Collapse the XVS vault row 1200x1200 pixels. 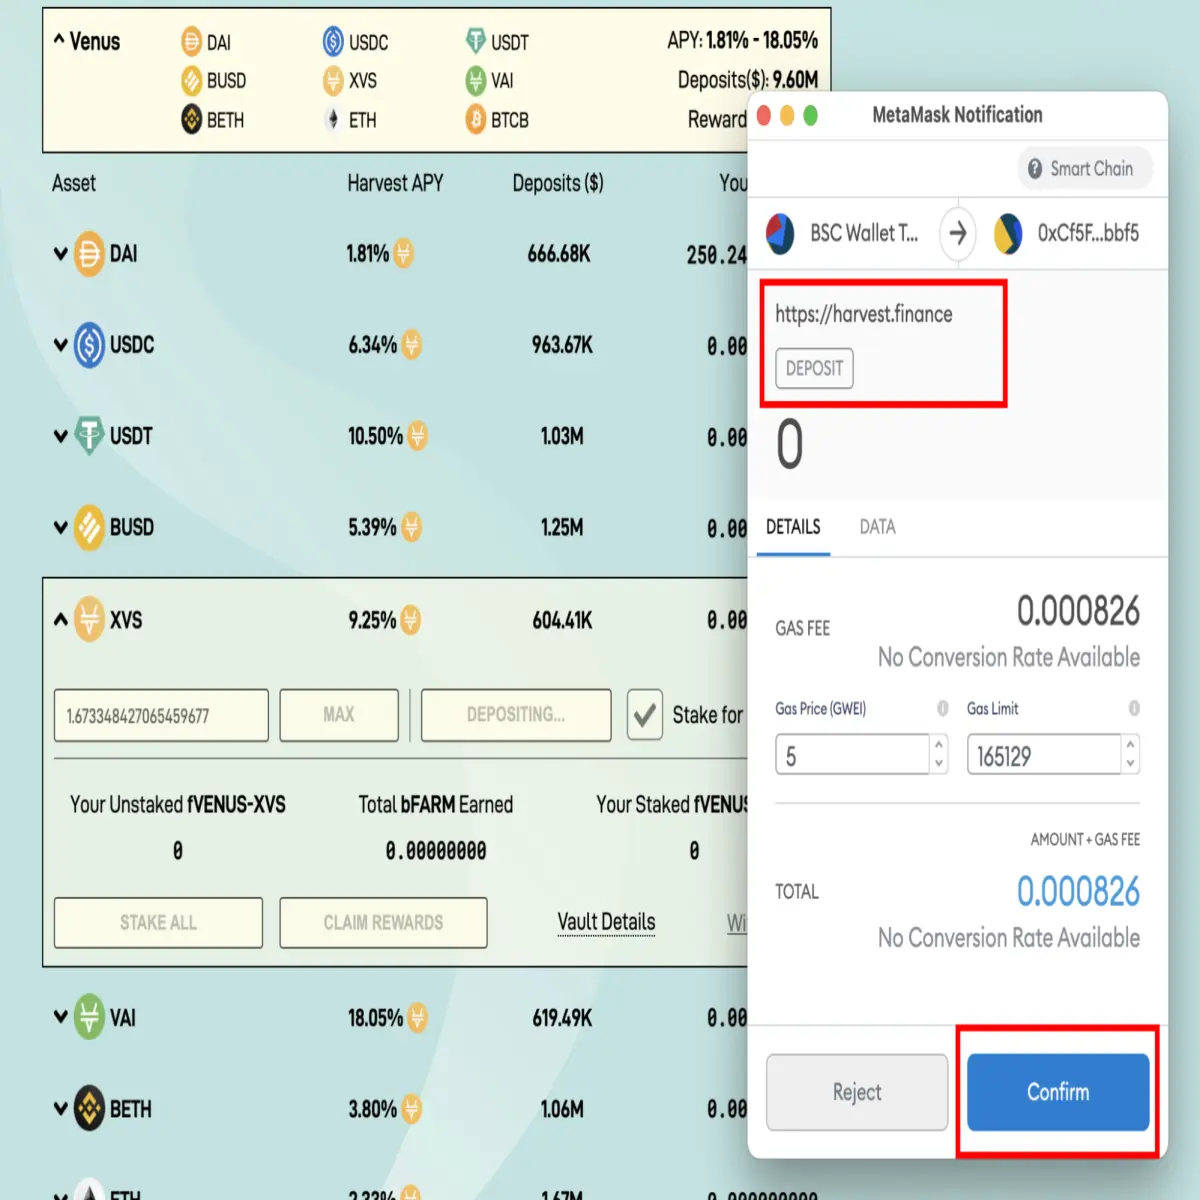click(x=60, y=620)
